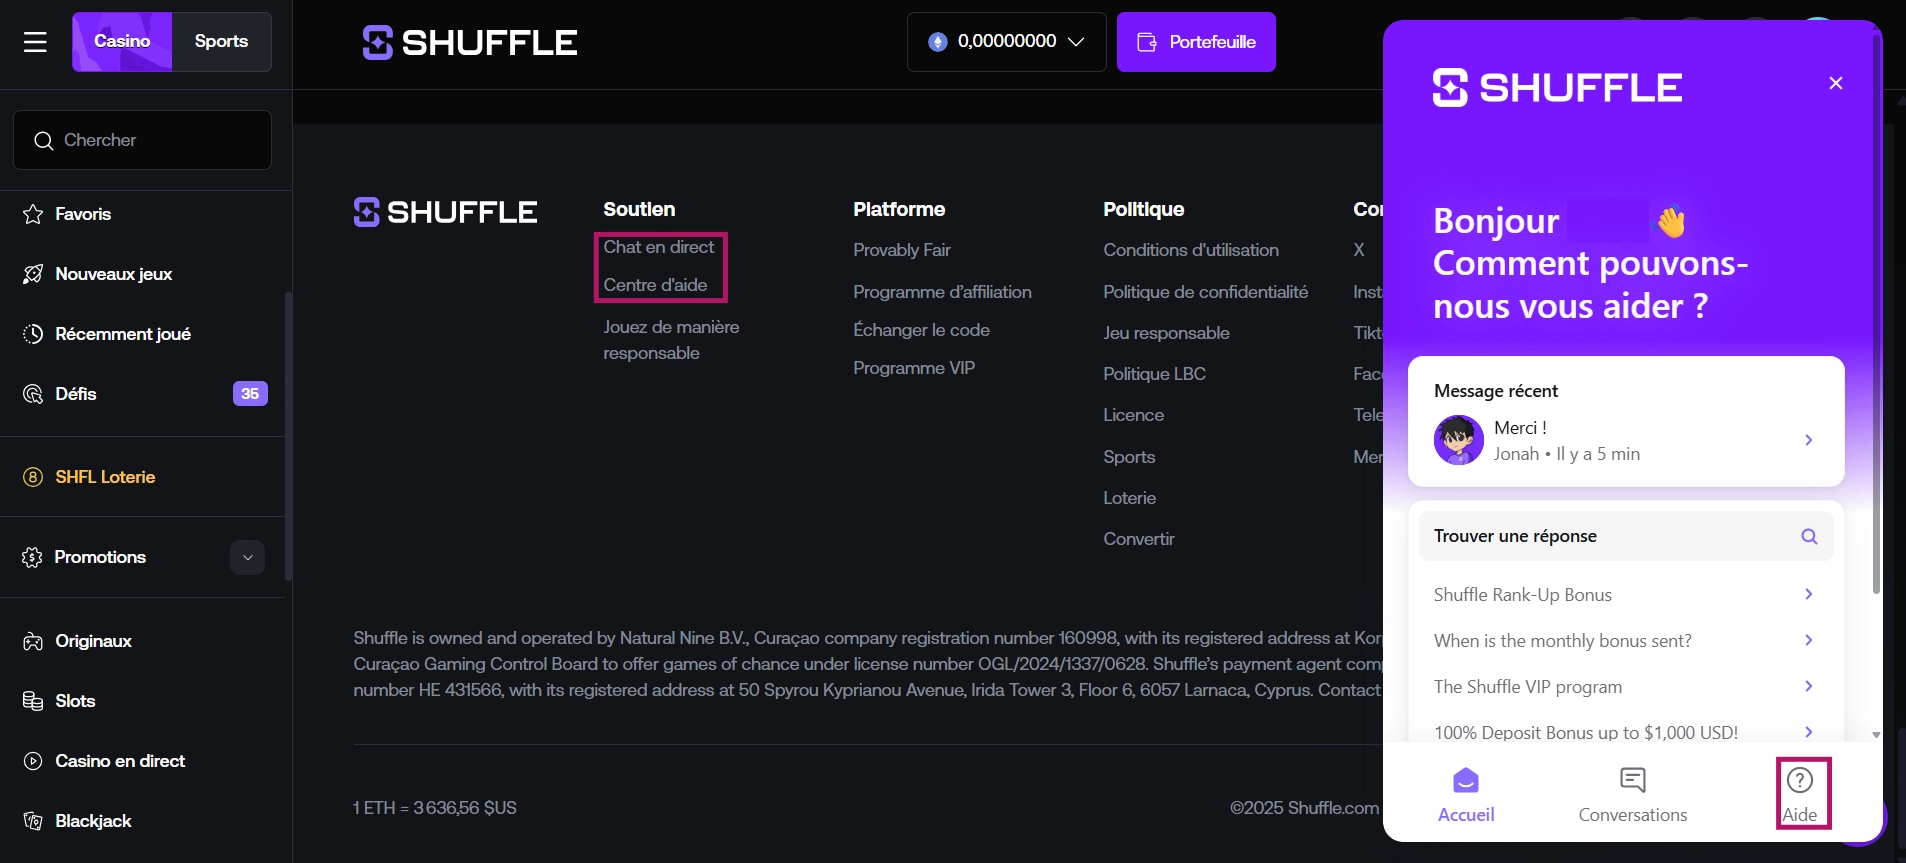Open Loterie footer link

[x=1129, y=498]
